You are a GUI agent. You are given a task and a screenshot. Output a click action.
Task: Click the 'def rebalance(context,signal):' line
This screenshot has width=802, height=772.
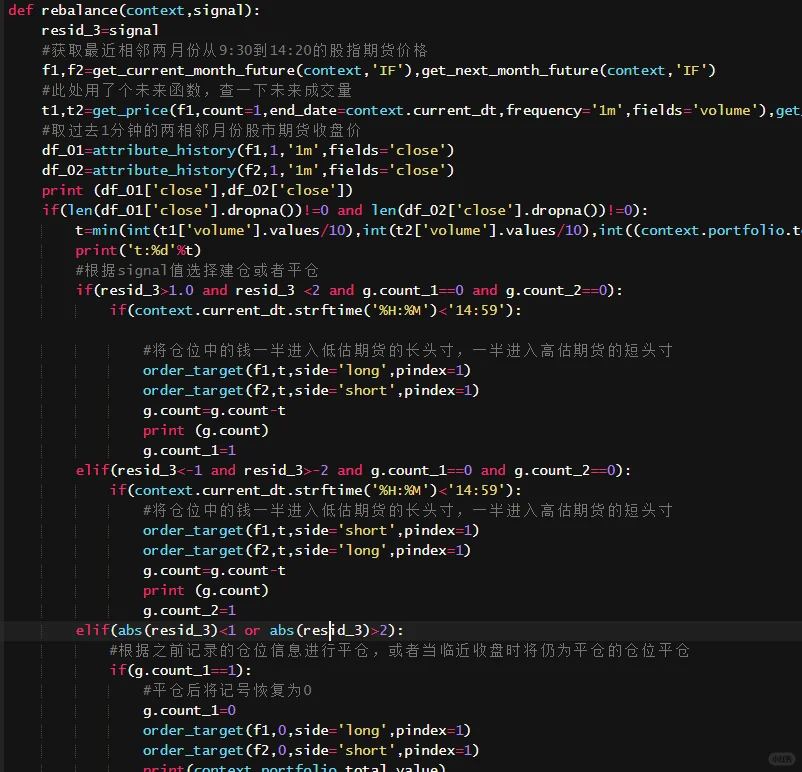[134, 10]
